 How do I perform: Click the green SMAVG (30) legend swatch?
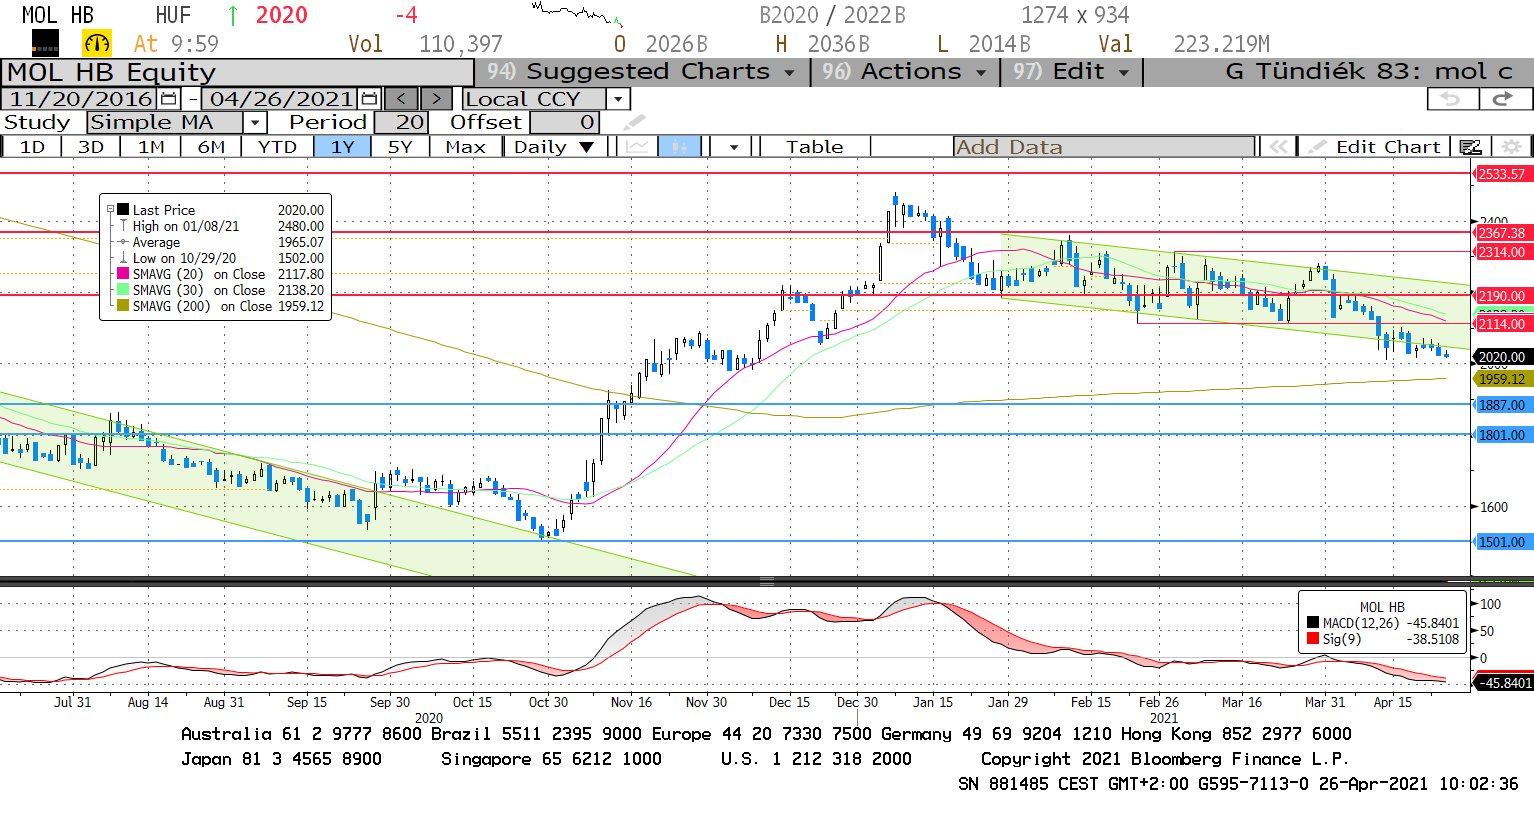tap(123, 290)
